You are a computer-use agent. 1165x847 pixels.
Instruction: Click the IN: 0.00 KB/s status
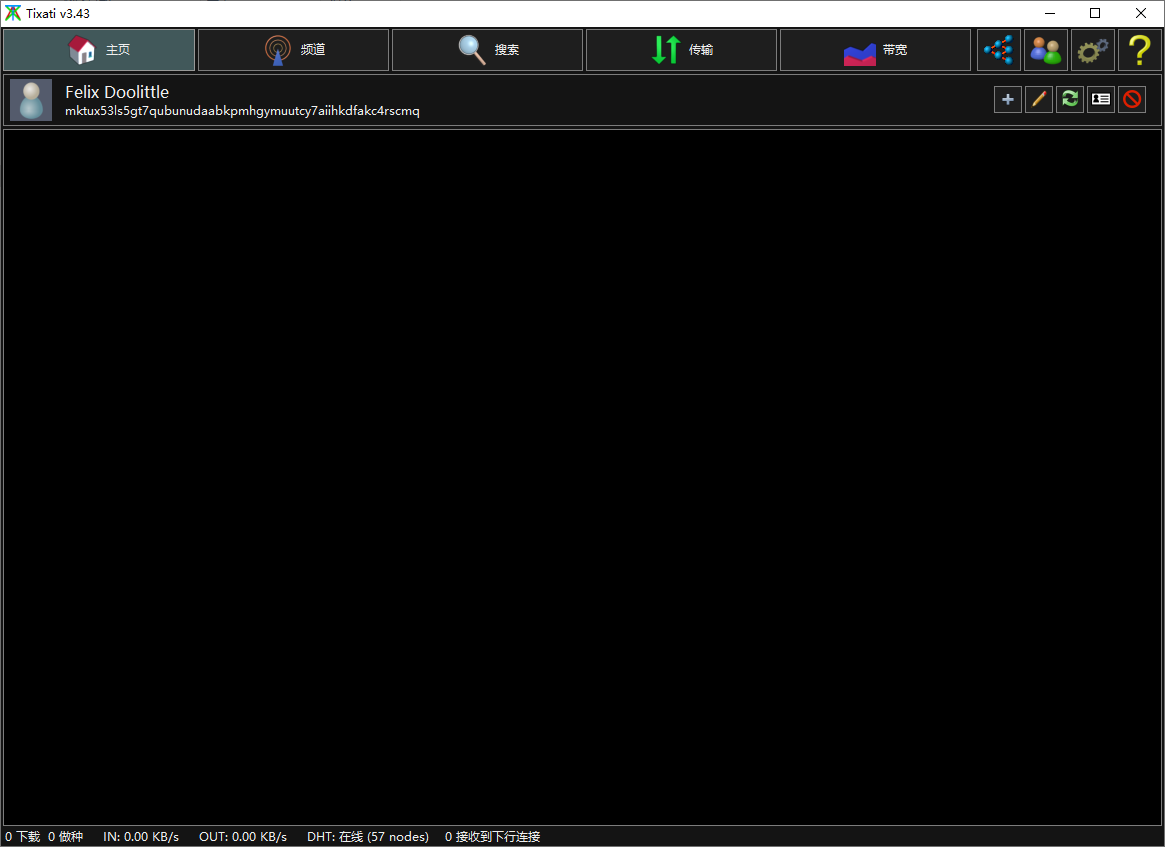coord(141,837)
